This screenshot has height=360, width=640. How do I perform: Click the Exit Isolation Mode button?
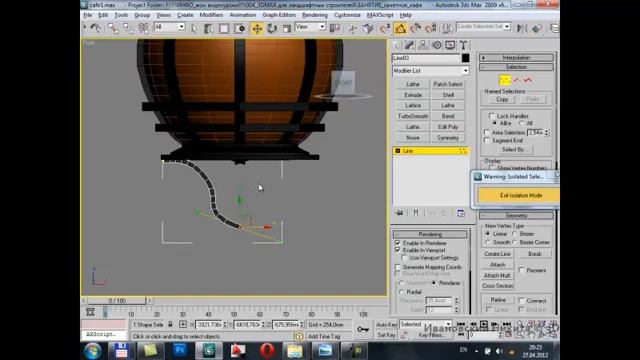[519, 196]
